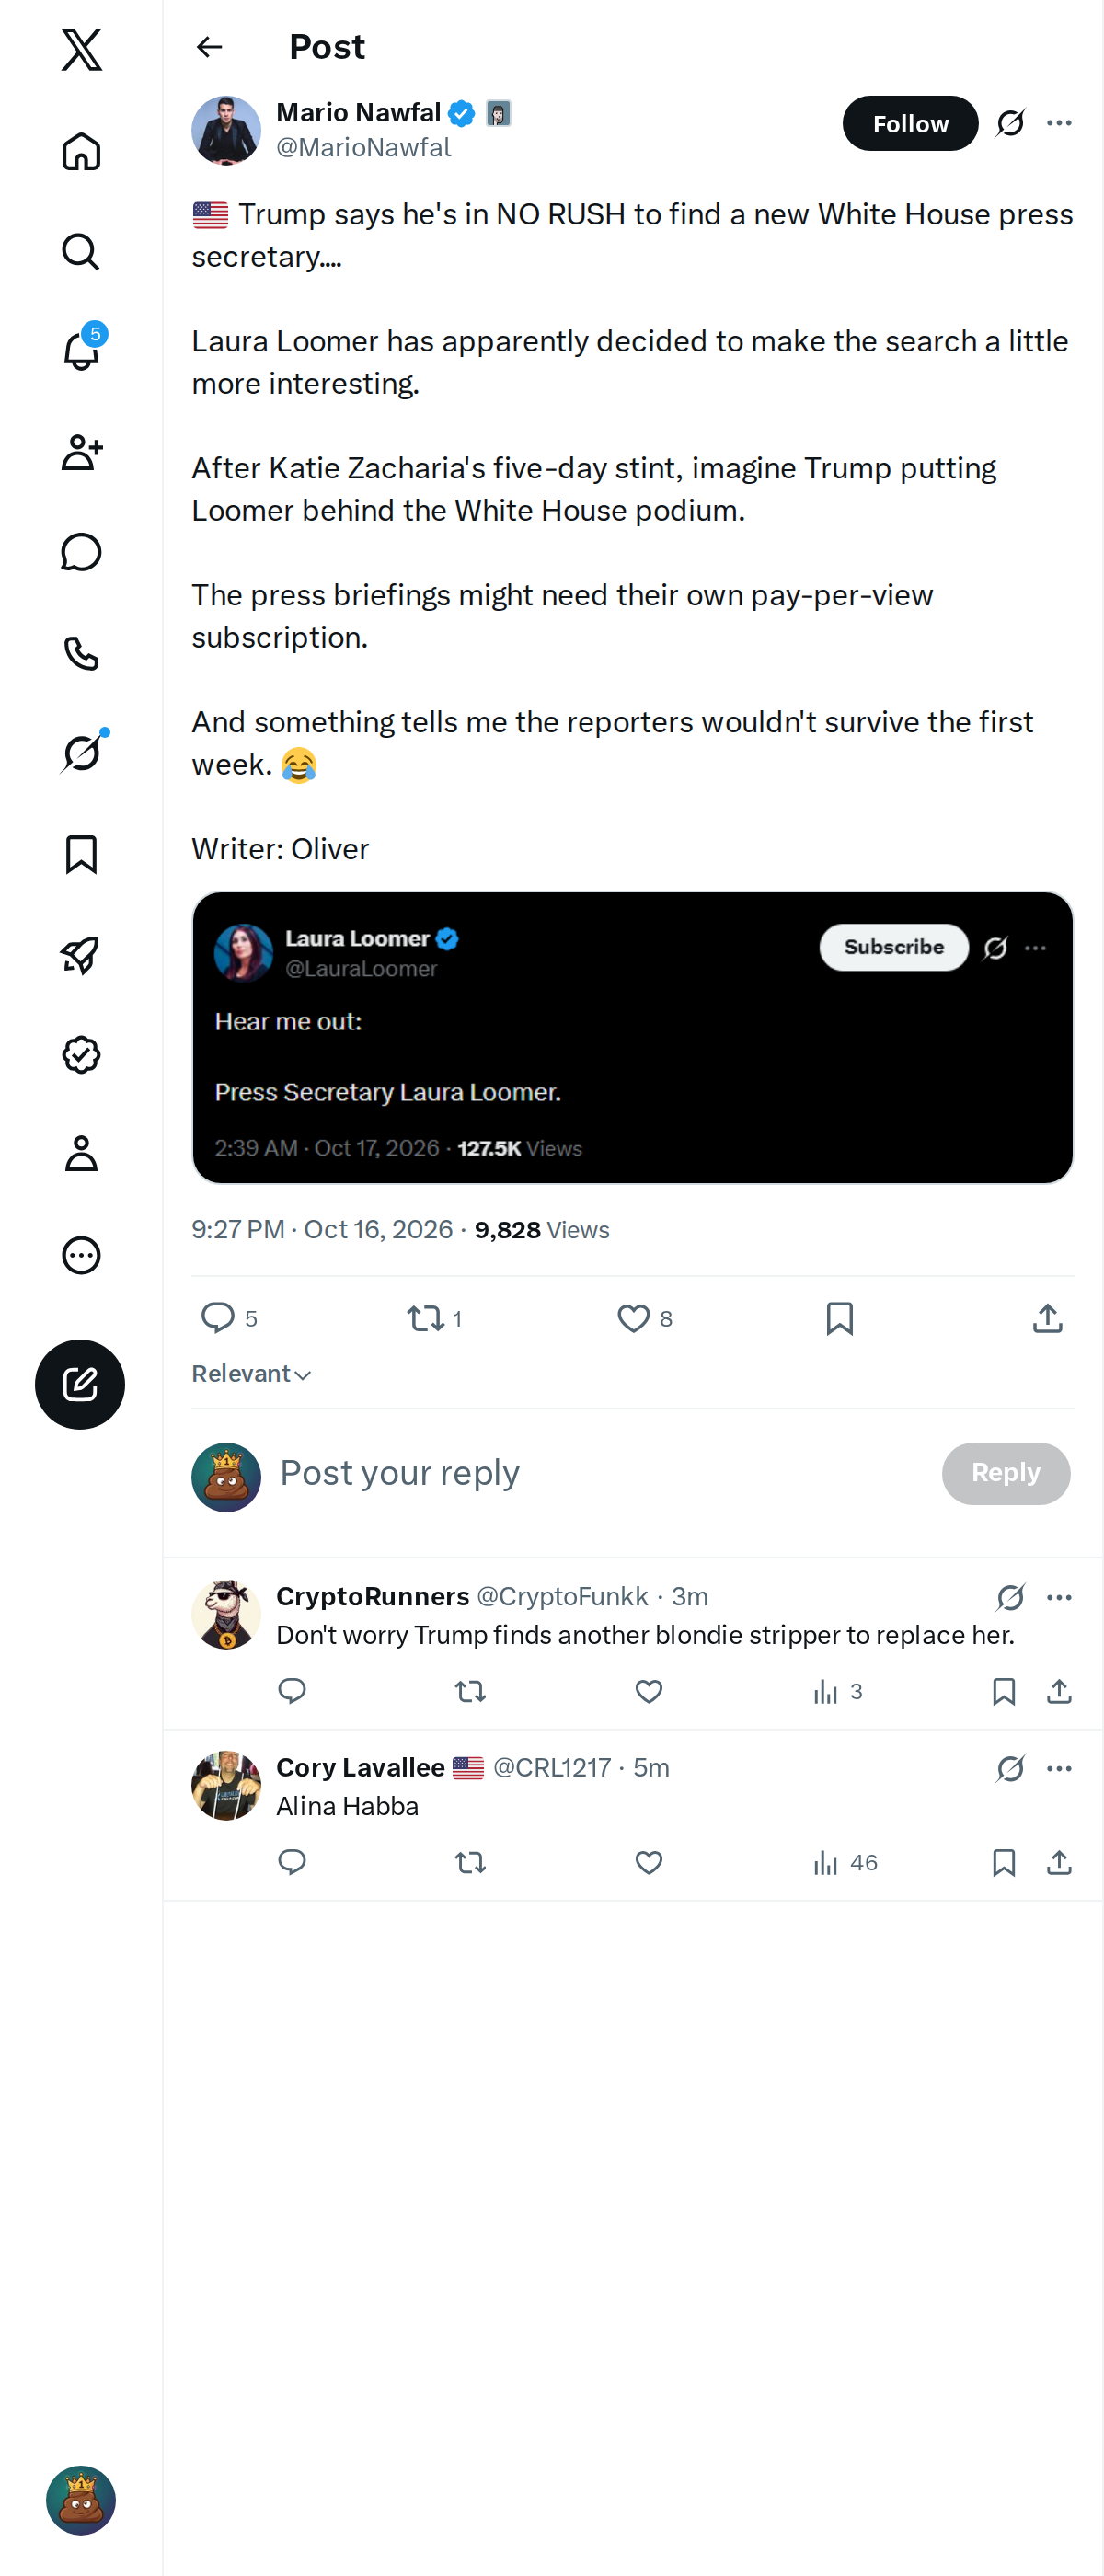Open the Search explore icon in the sidebar
Image resolution: width=1104 pixels, height=2576 pixels.
(x=81, y=251)
